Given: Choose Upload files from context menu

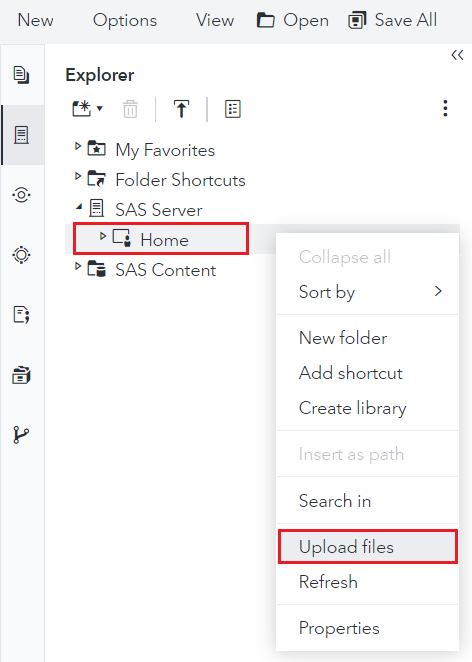Looking at the screenshot, I should [x=368, y=547].
